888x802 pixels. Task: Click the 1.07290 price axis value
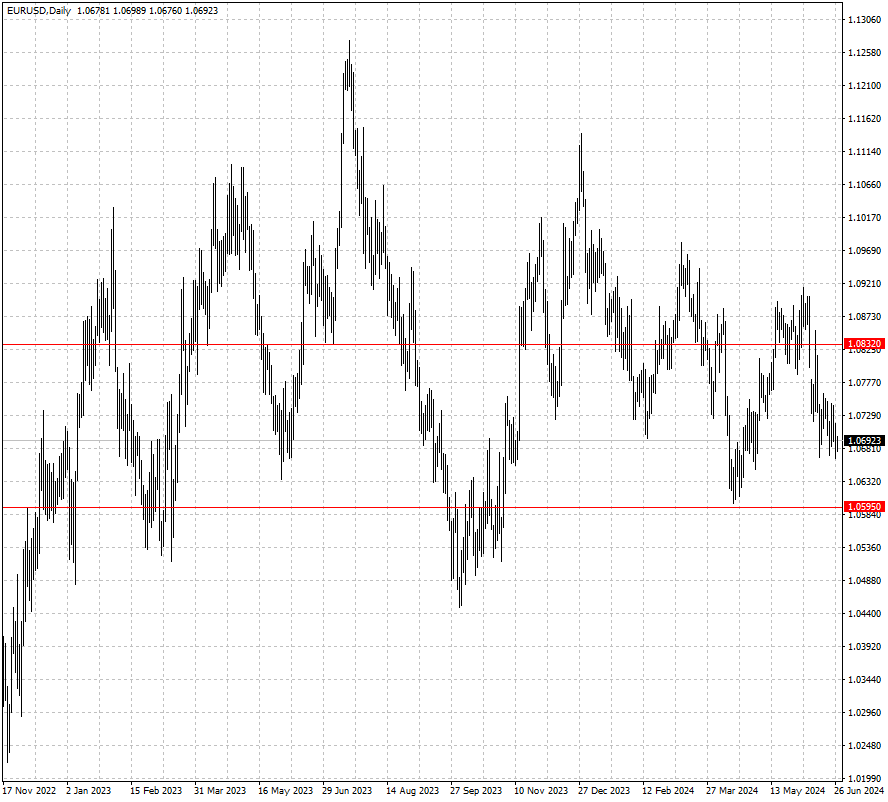[x=864, y=415]
